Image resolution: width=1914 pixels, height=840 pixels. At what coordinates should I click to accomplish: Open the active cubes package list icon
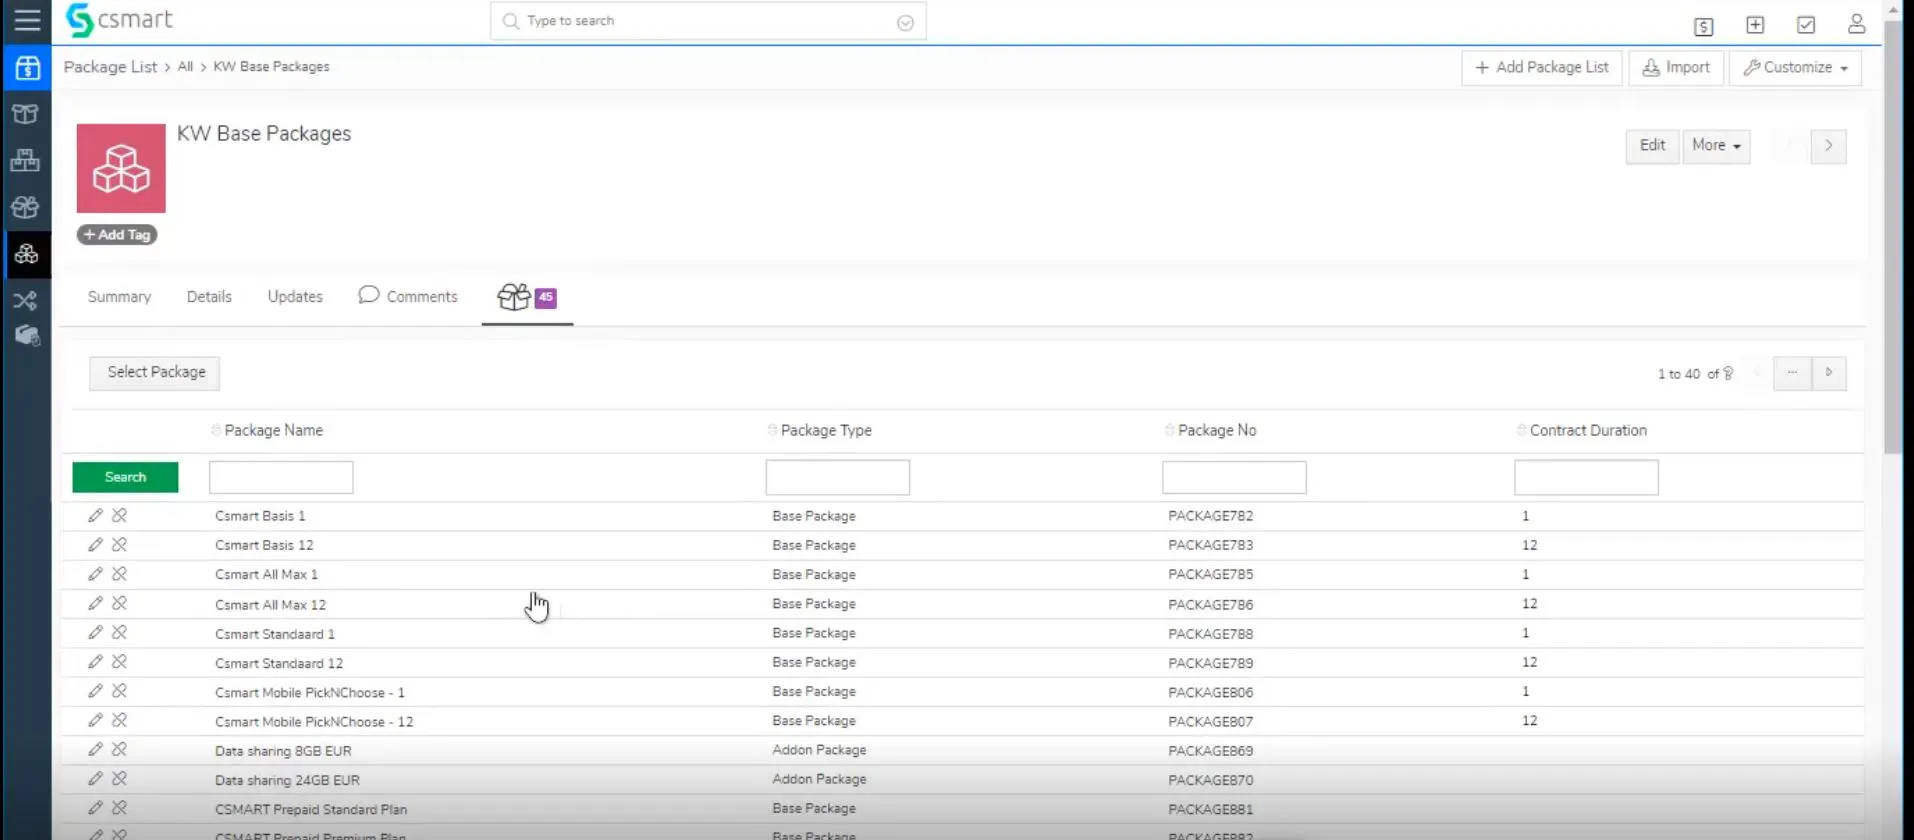[x=27, y=254]
